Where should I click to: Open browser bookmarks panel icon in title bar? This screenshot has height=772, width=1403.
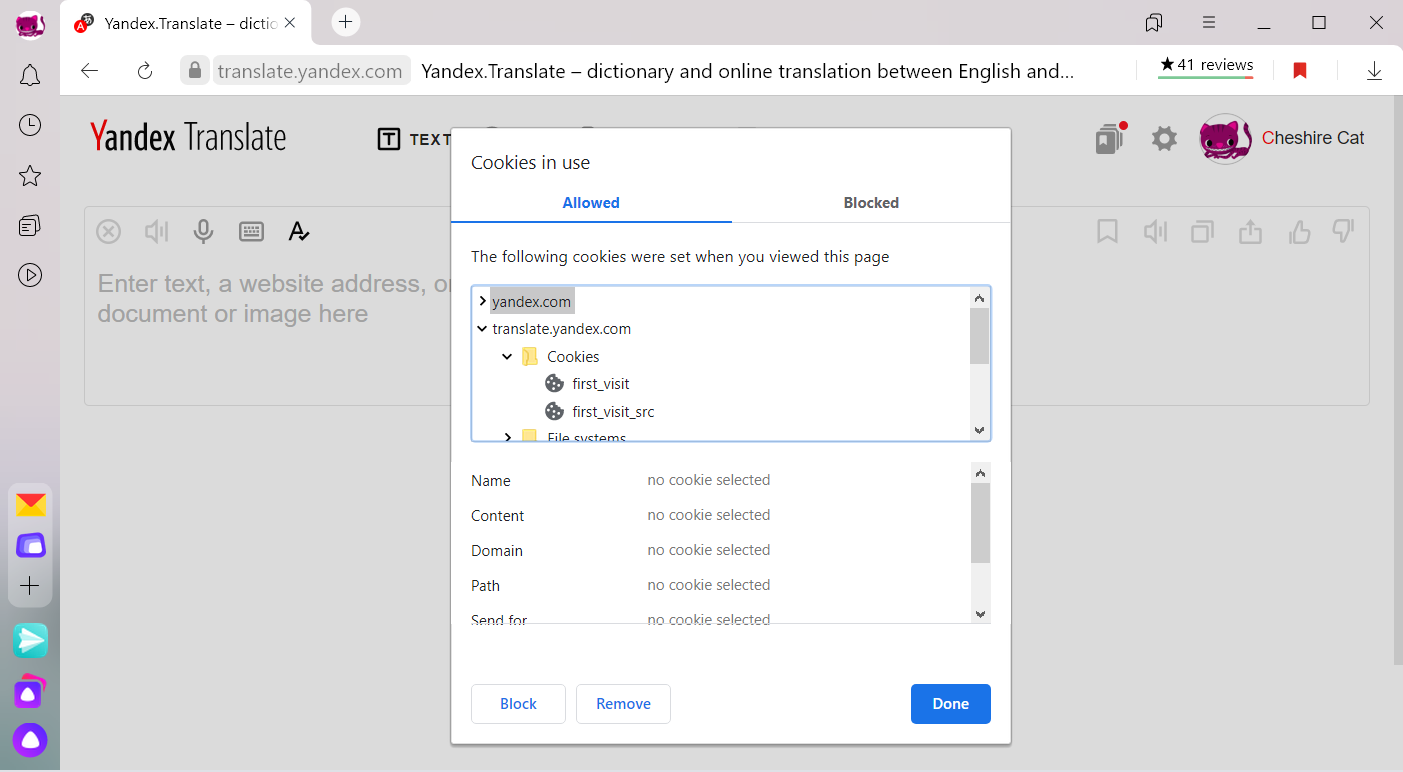[1154, 22]
